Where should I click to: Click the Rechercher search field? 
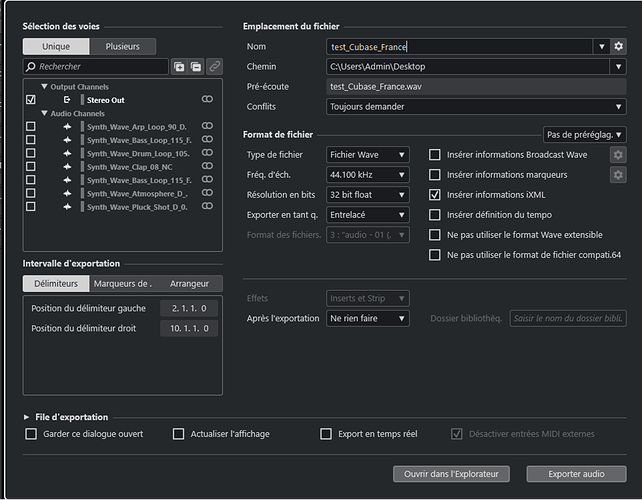click(x=96, y=66)
